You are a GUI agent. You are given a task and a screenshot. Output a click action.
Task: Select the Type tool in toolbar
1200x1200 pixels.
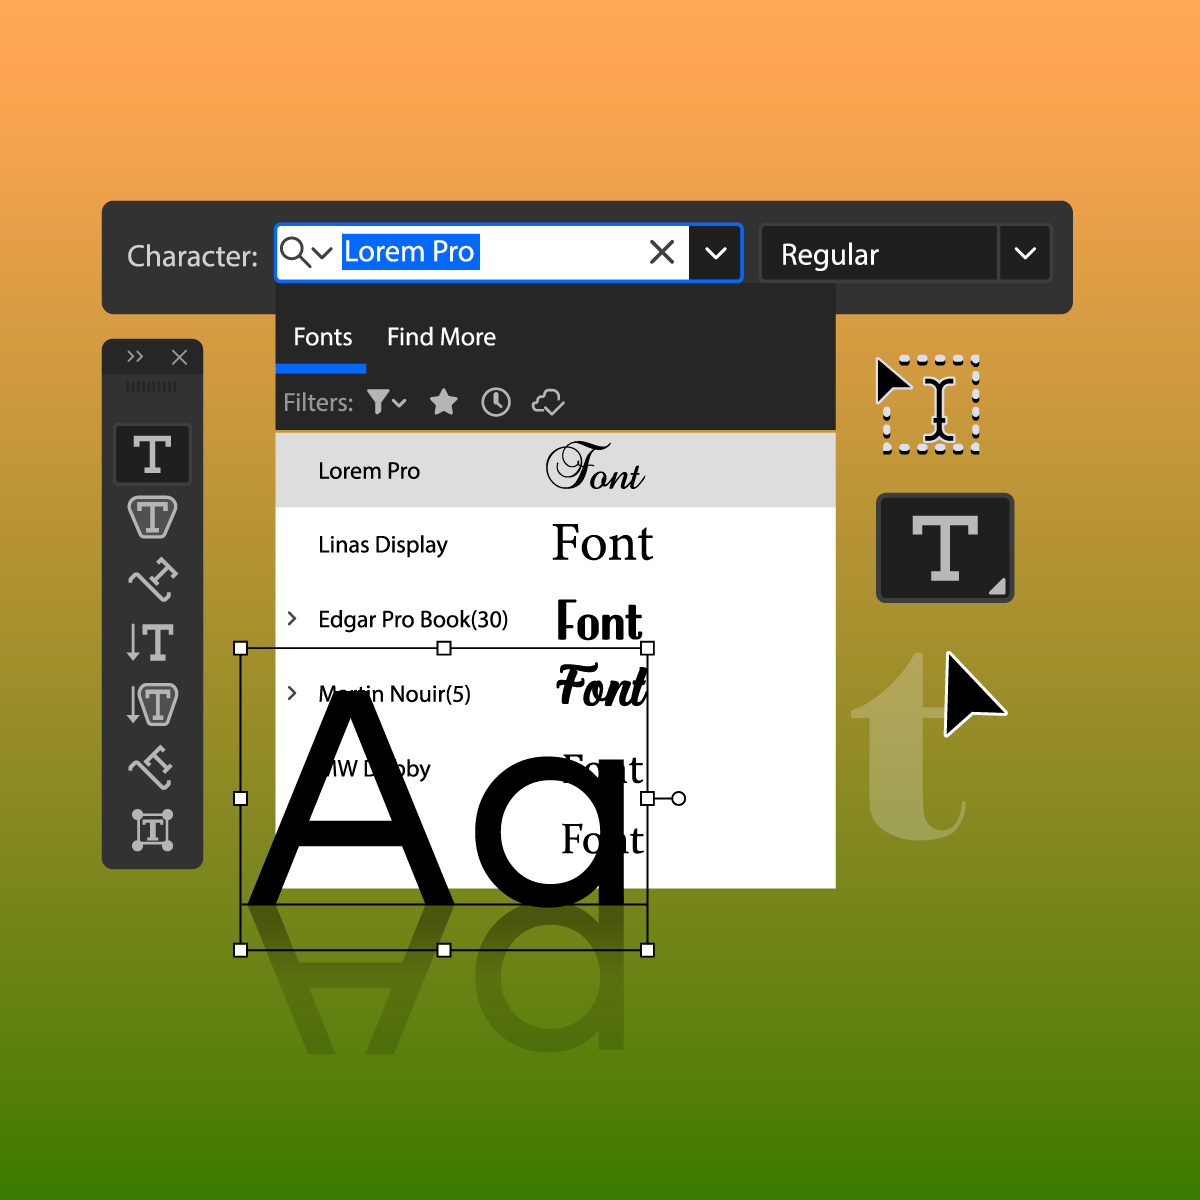[x=152, y=455]
